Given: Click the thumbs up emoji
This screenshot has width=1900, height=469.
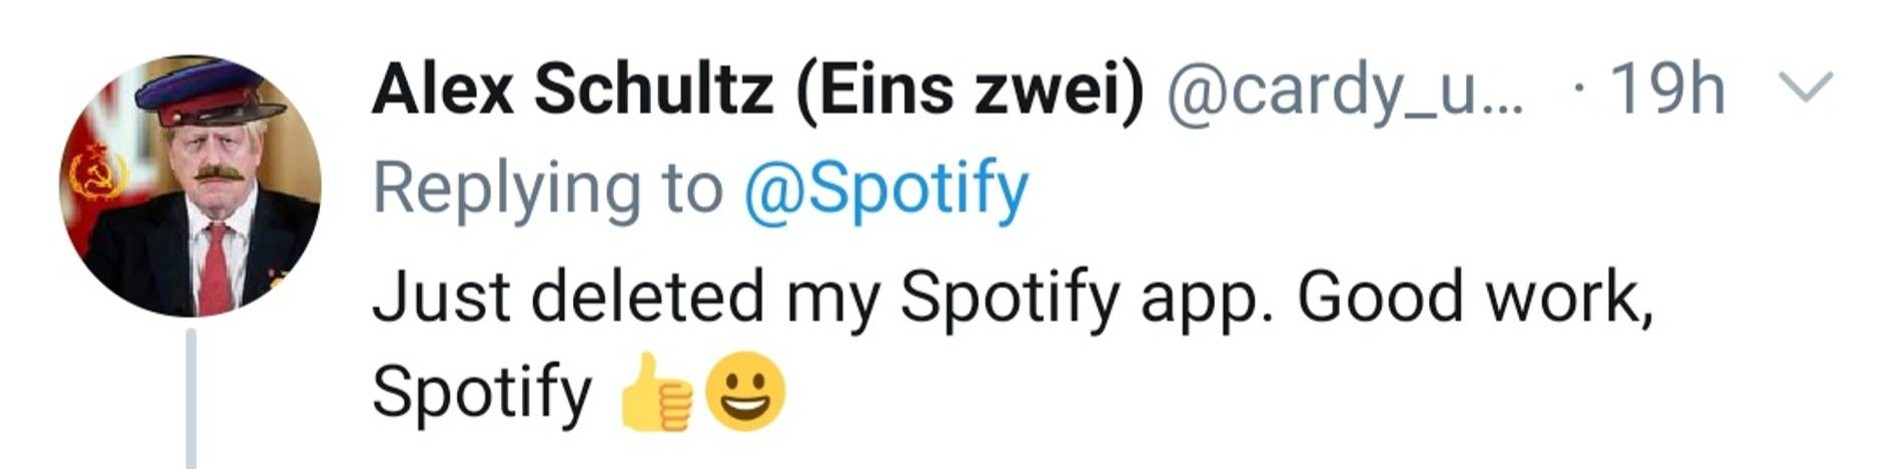Looking at the screenshot, I should pos(656,393).
